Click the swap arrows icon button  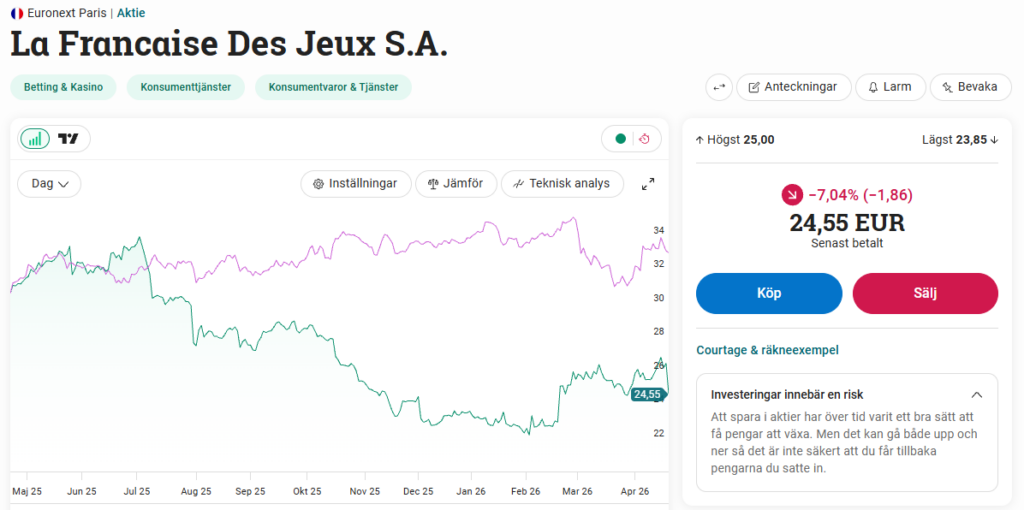[718, 87]
